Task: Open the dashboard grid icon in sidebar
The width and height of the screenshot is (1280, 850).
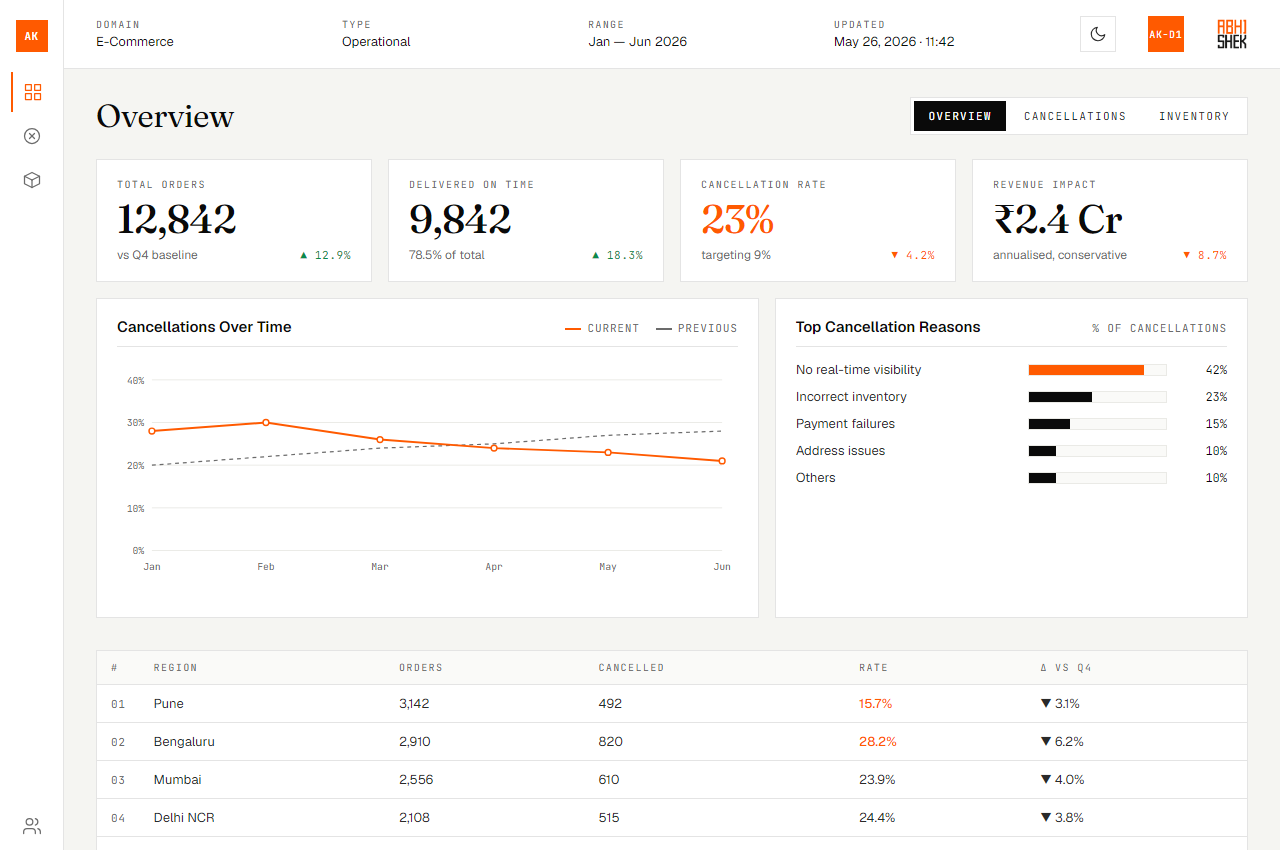Action: click(32, 92)
